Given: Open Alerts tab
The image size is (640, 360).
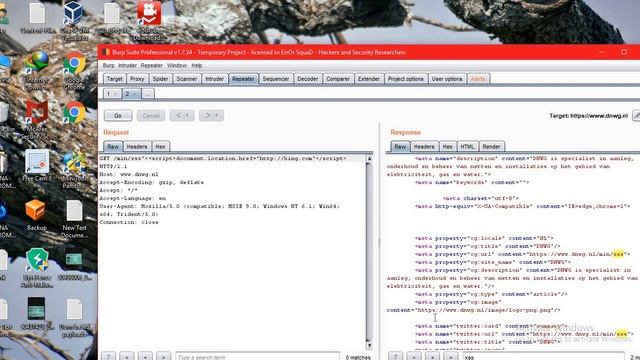Looking at the screenshot, I should [x=478, y=79].
